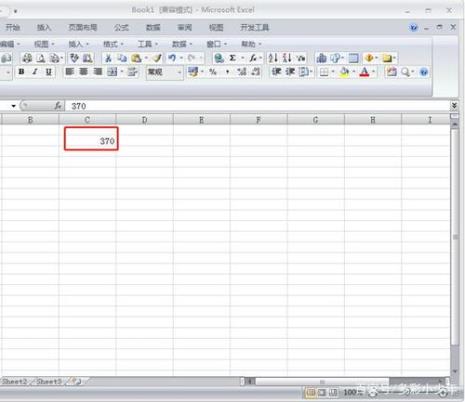The height and width of the screenshot is (402, 465).
Task: Insert a hyperlink via the globe icon
Action: pos(219,58)
